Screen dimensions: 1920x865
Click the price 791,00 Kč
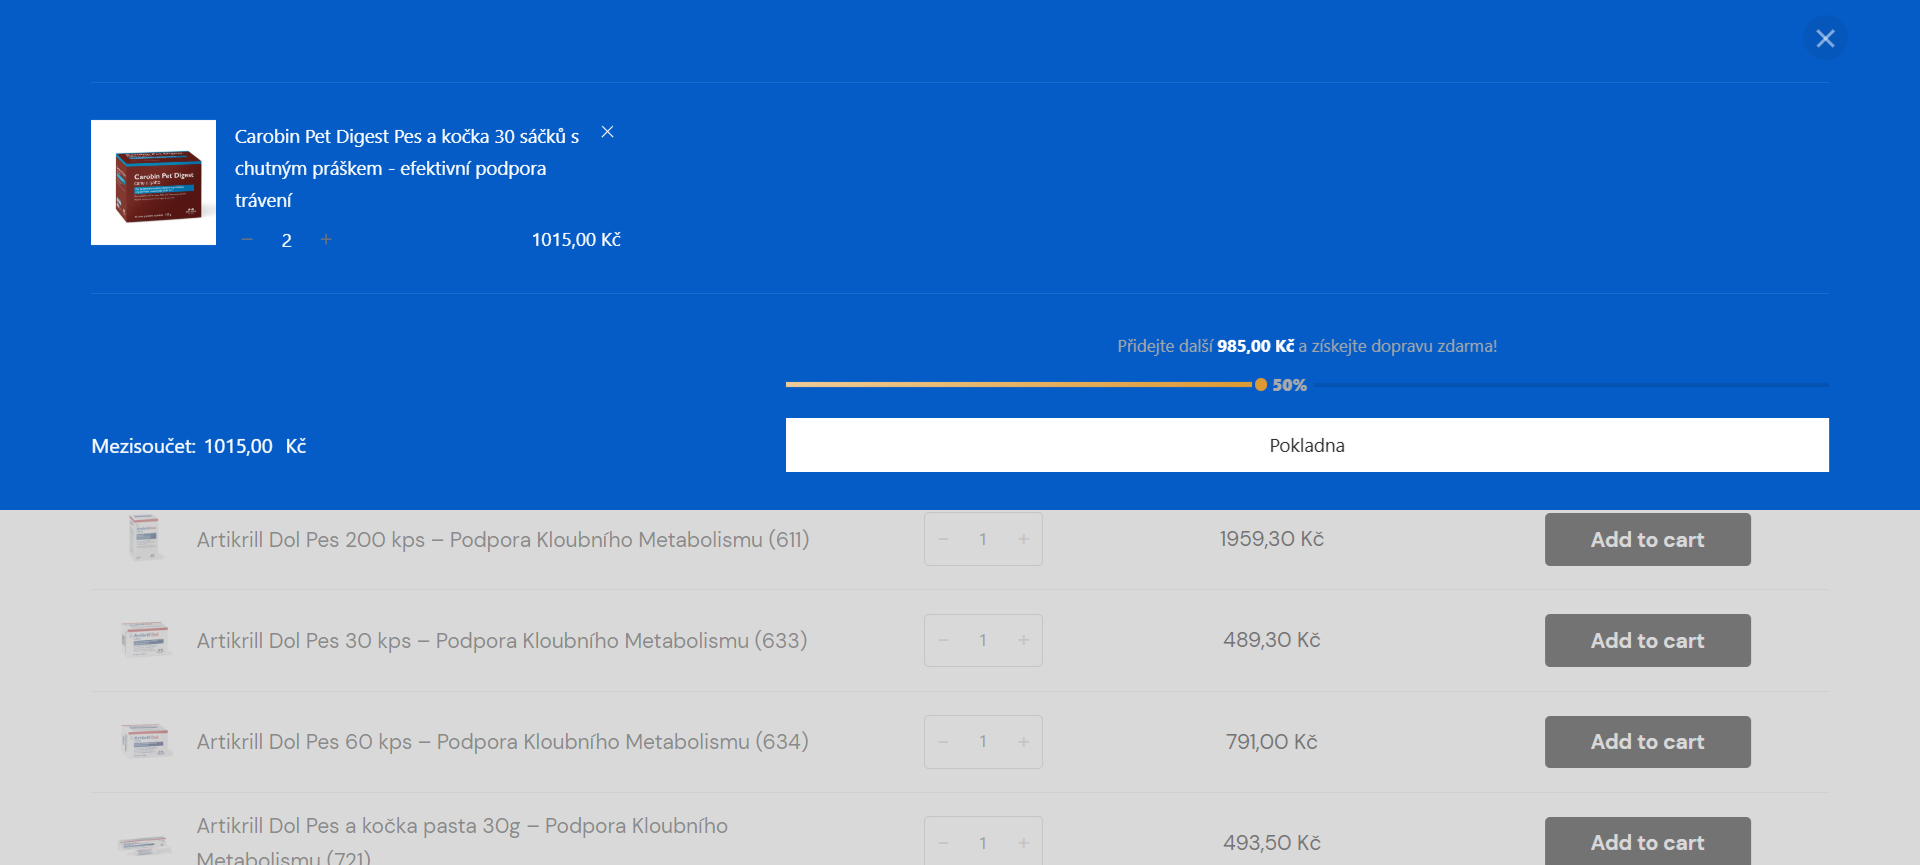click(x=1271, y=742)
